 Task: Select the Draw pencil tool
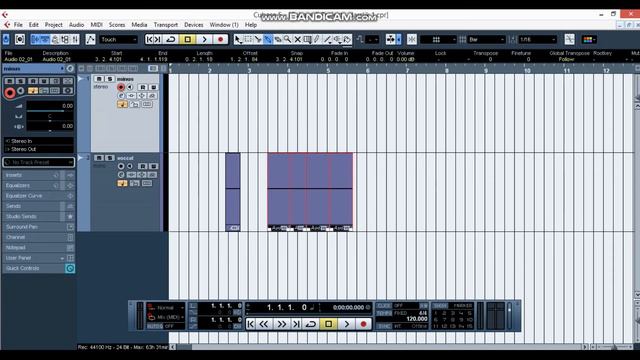click(x=317, y=40)
